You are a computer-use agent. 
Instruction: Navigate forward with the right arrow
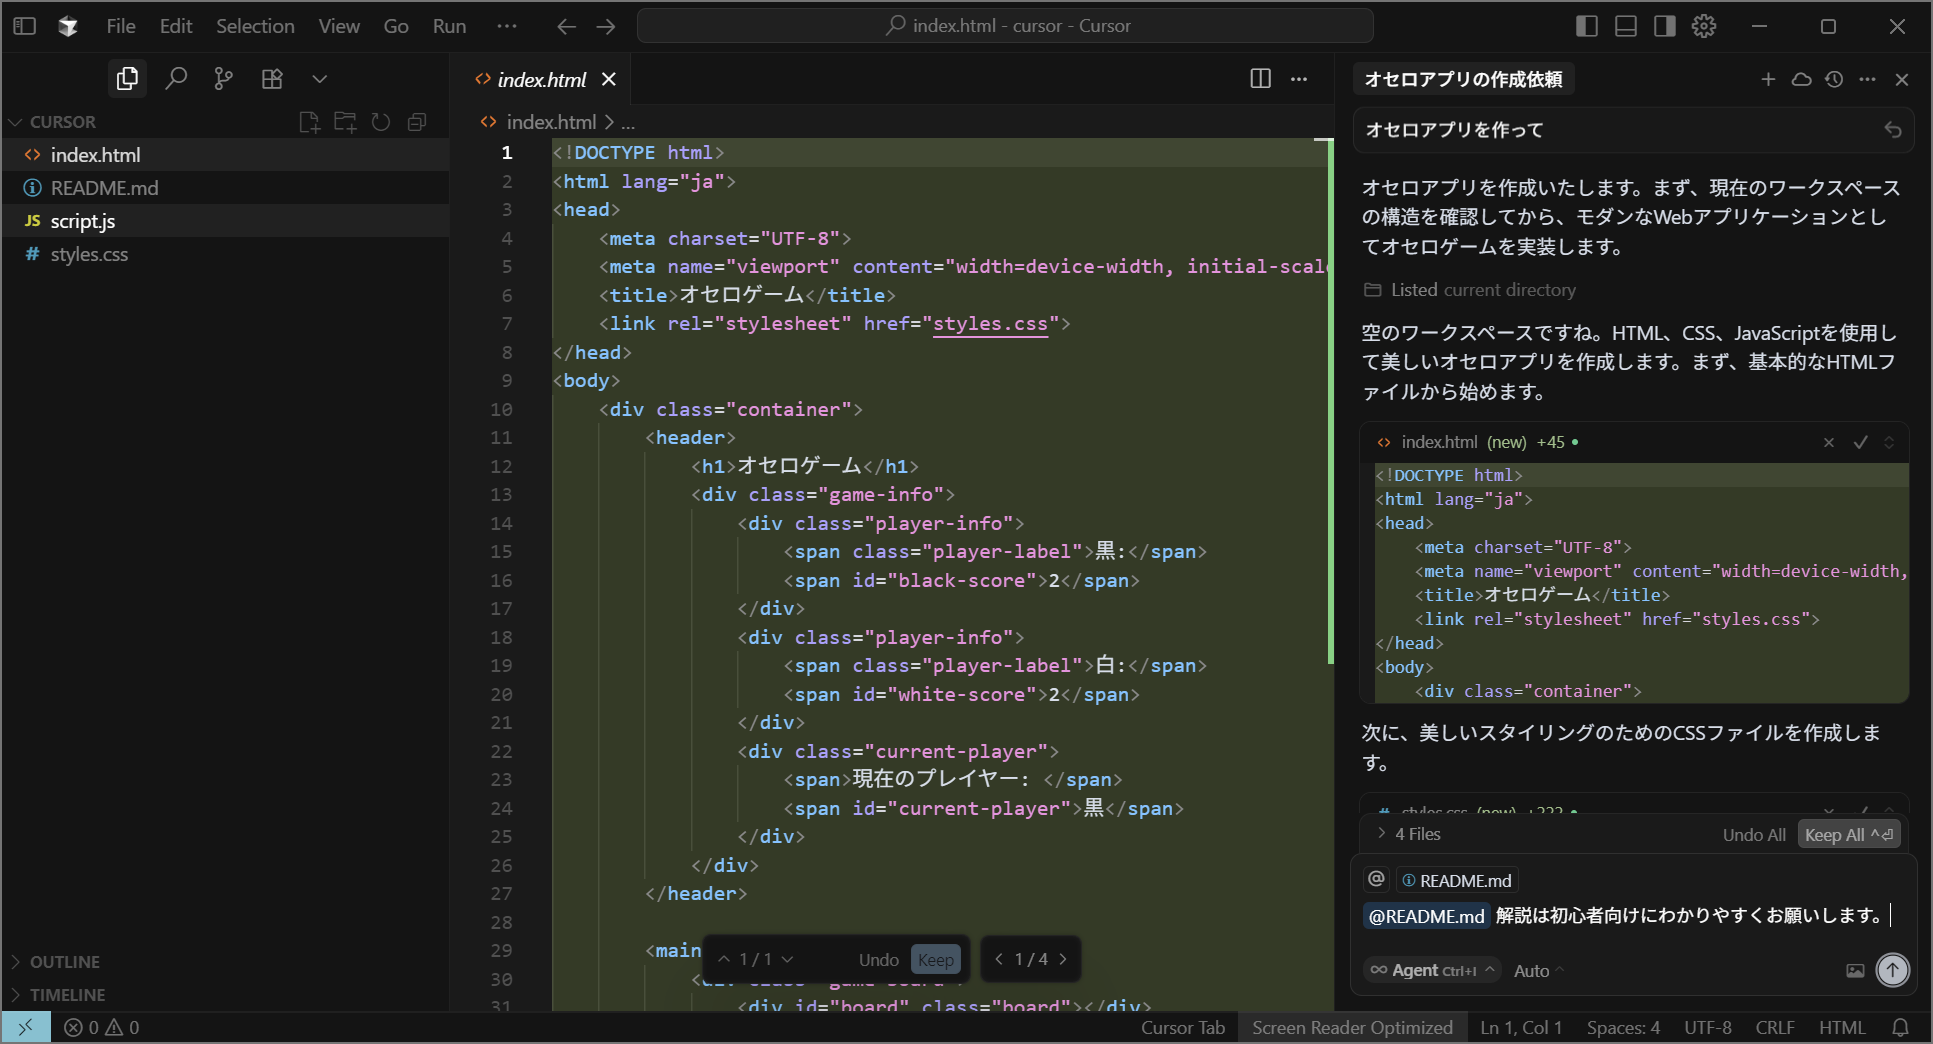606,26
